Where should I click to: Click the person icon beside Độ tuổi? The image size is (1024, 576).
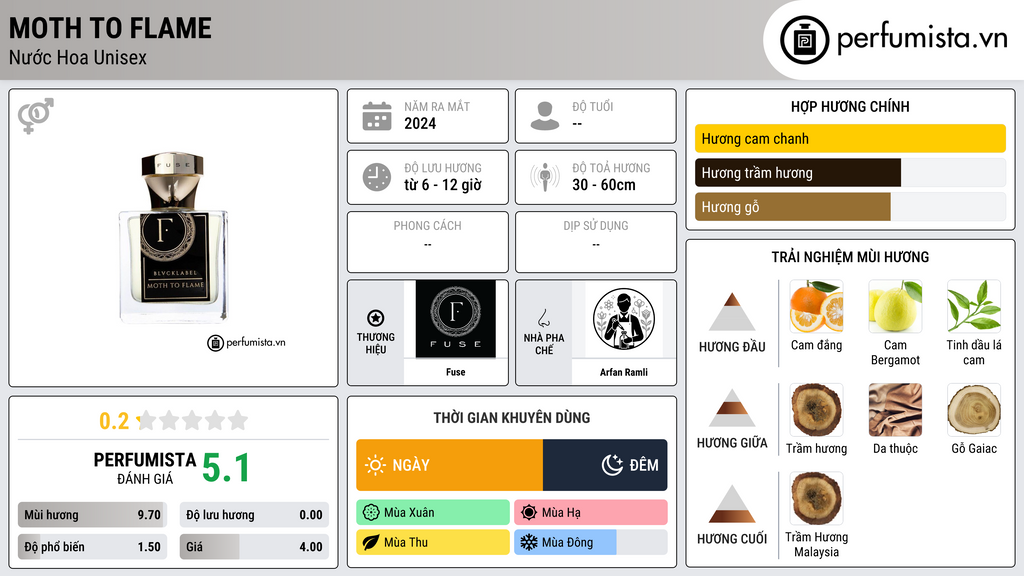545,116
